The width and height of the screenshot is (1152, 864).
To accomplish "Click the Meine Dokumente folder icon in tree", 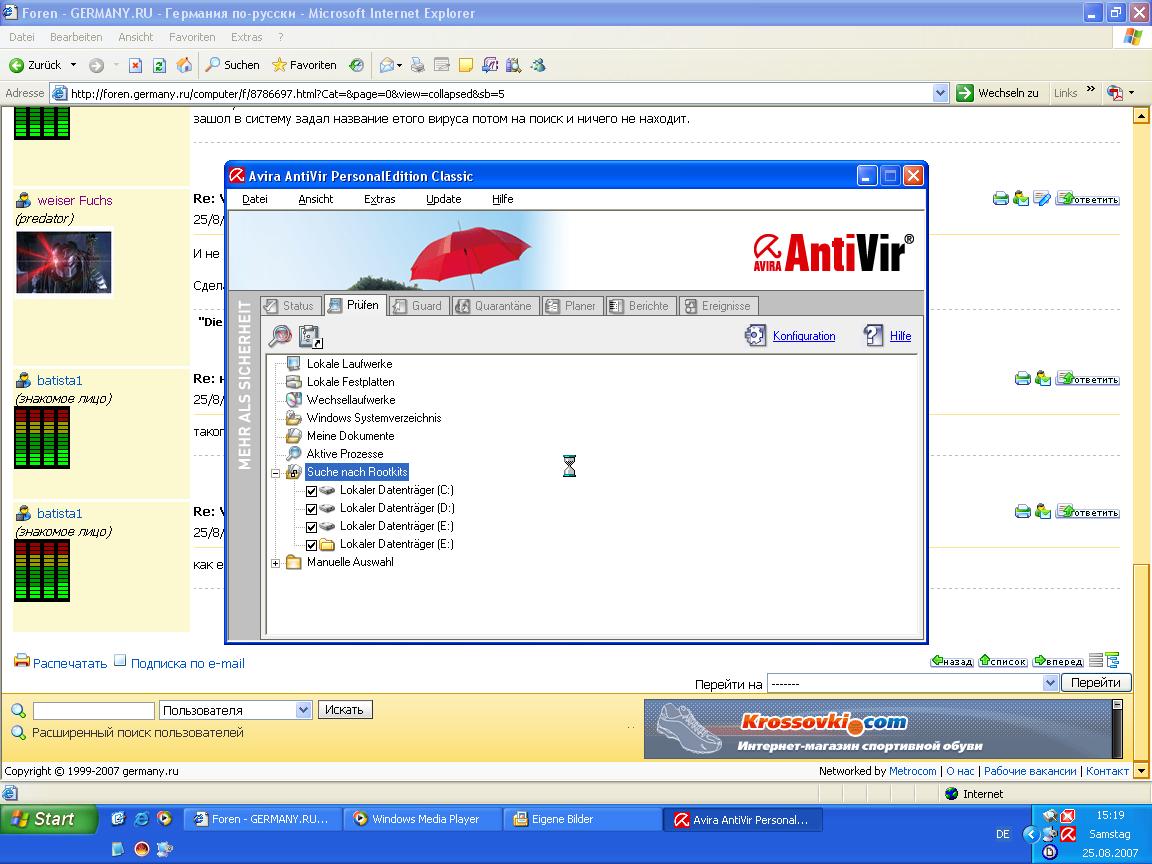I will pyautogui.click(x=294, y=436).
